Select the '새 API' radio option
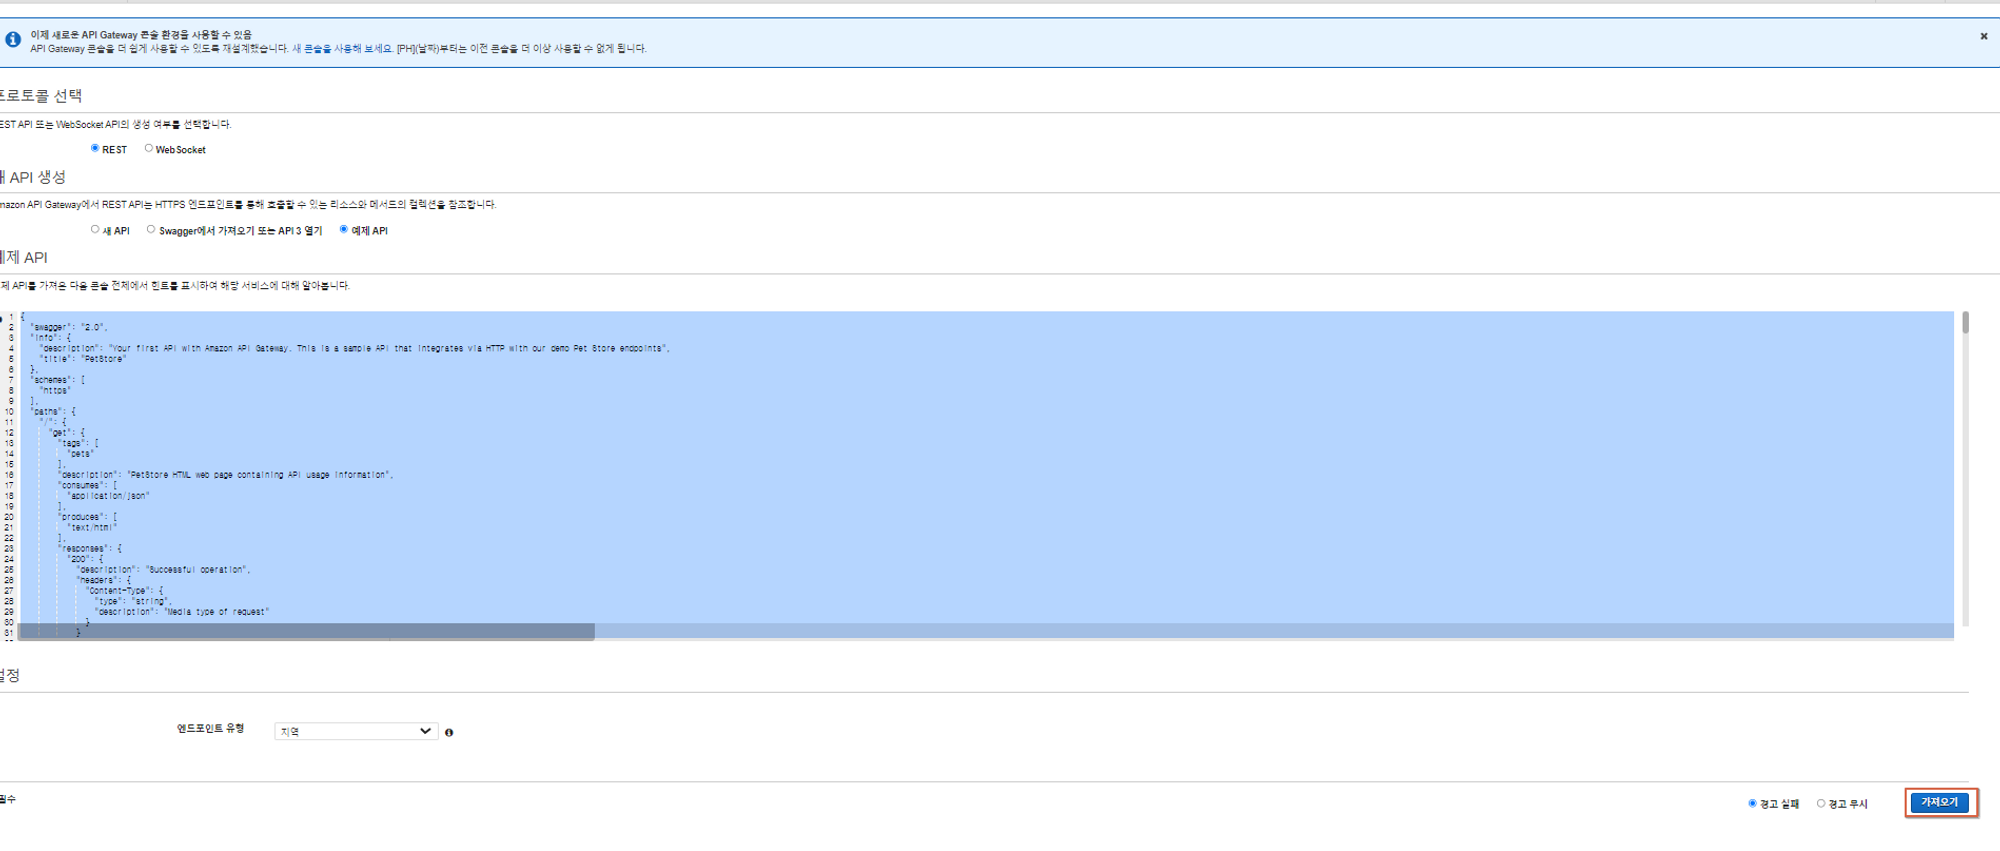The height and width of the screenshot is (851, 2000). pyautogui.click(x=95, y=229)
